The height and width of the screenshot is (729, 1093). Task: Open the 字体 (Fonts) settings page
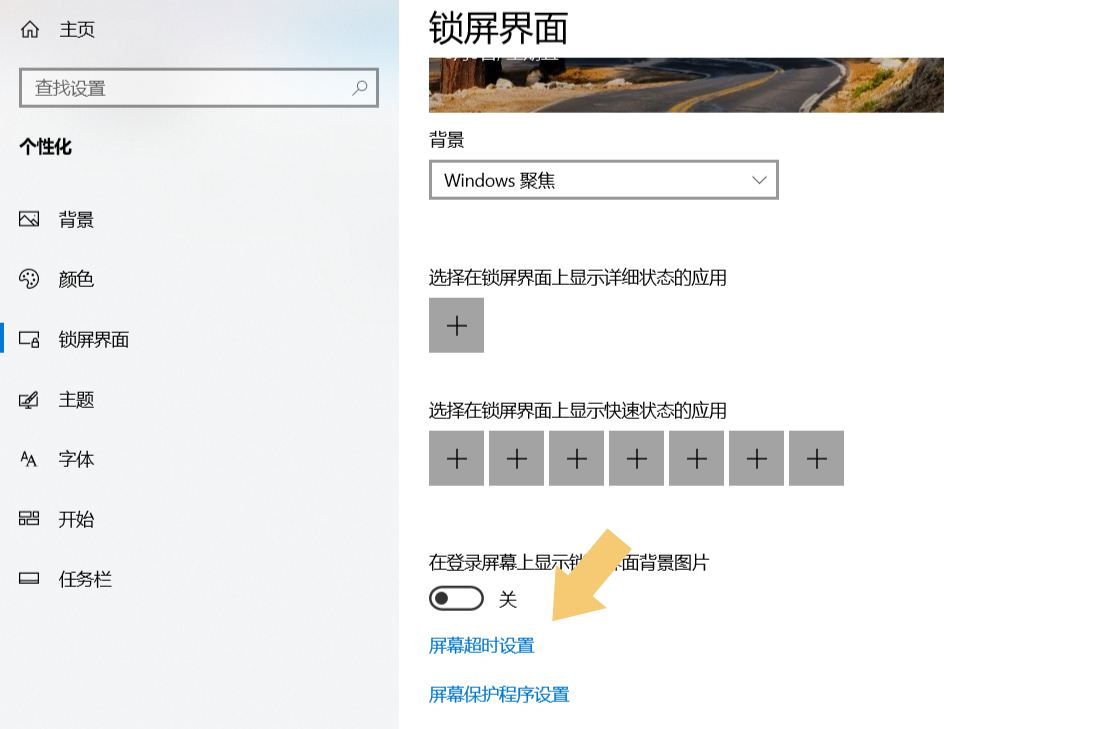pos(75,459)
